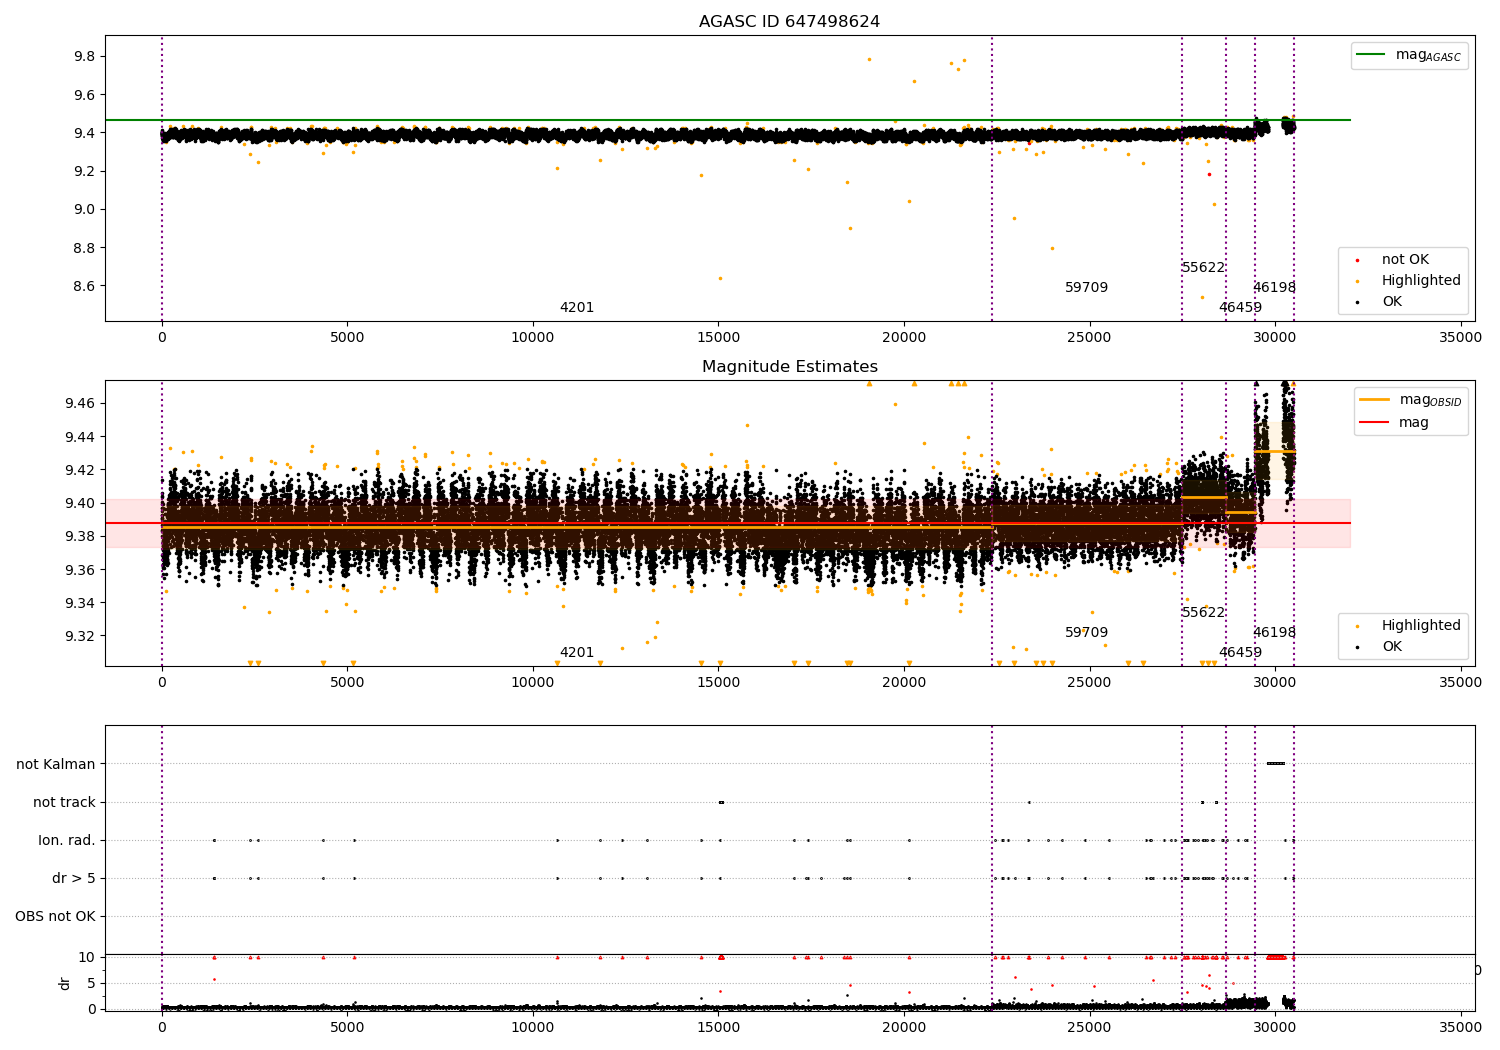Click the 'Magnitude Estimates' plot title
Image resolution: width=1500 pixels, height=1050 pixels.
789,367
